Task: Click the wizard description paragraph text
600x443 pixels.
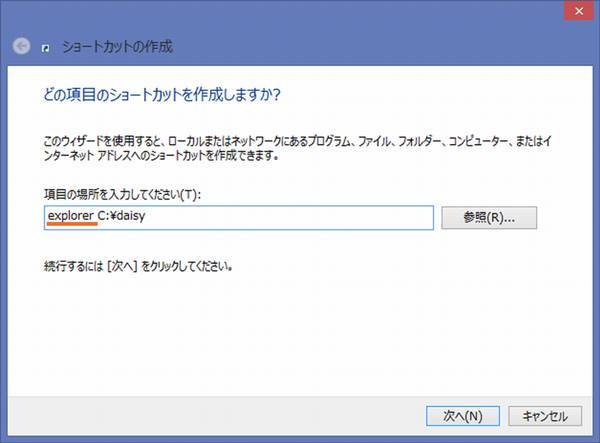Action: (297, 148)
